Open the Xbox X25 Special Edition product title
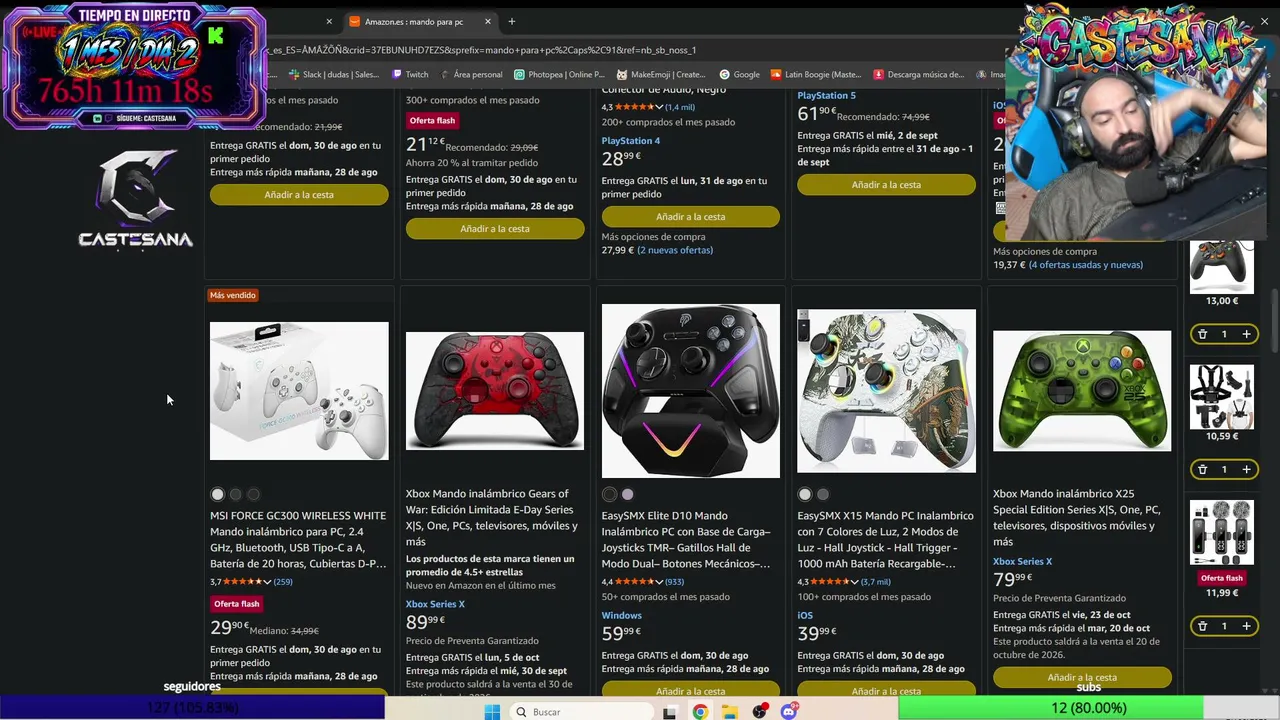1280x720 pixels. pos(1077,518)
